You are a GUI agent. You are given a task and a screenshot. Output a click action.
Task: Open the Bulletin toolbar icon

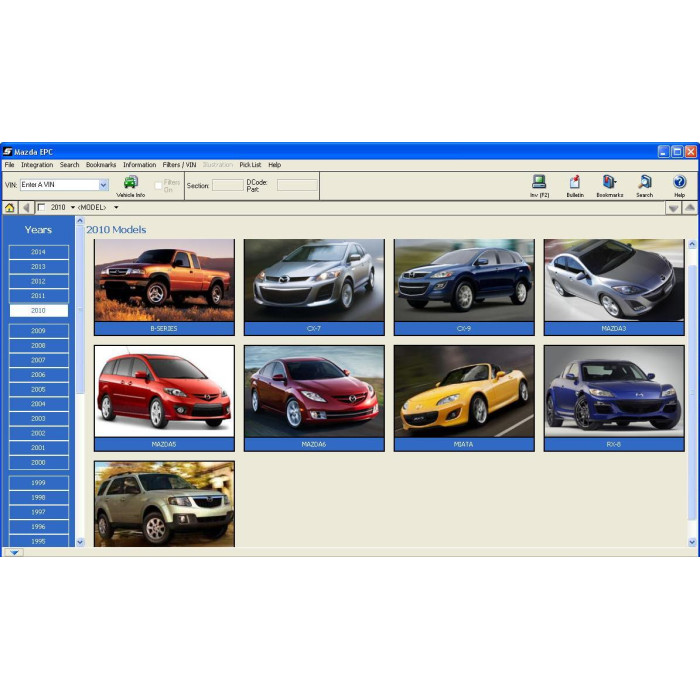click(x=575, y=186)
